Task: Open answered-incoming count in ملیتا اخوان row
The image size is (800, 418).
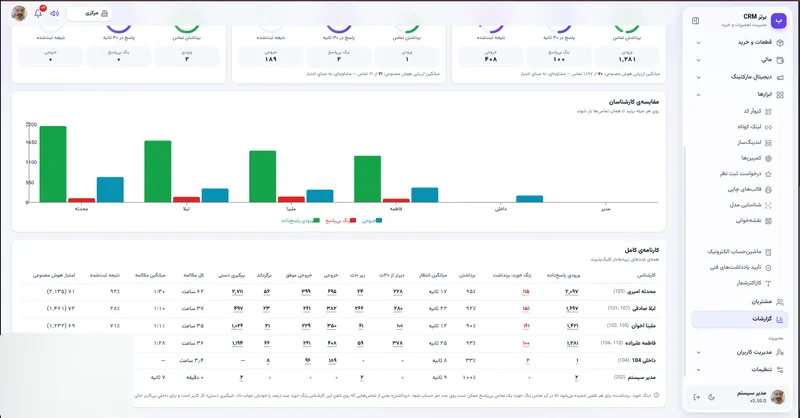Action: pyautogui.click(x=572, y=326)
